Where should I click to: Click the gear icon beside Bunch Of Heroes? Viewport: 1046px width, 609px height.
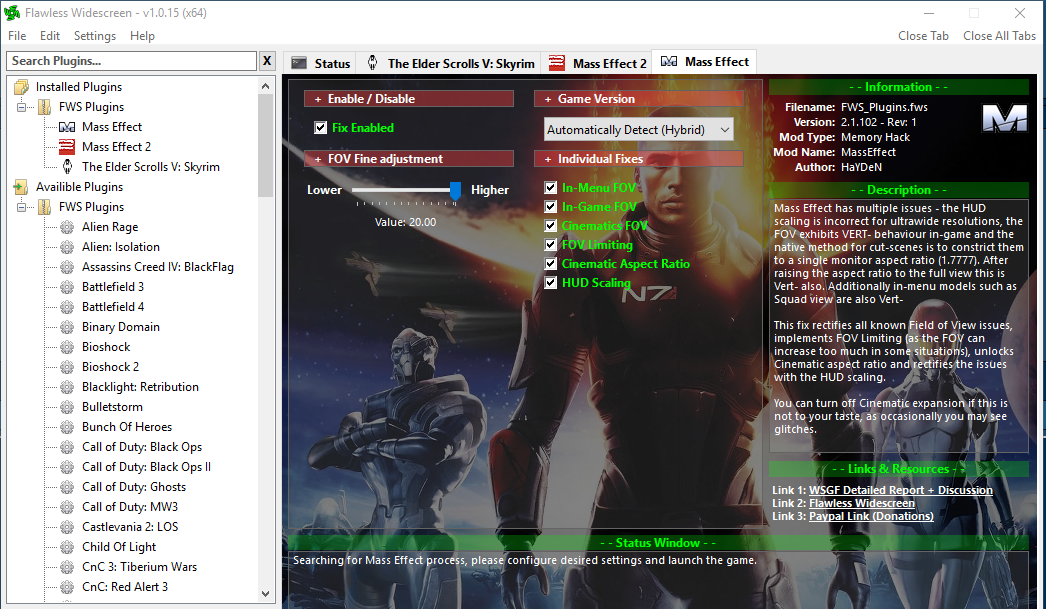67,427
